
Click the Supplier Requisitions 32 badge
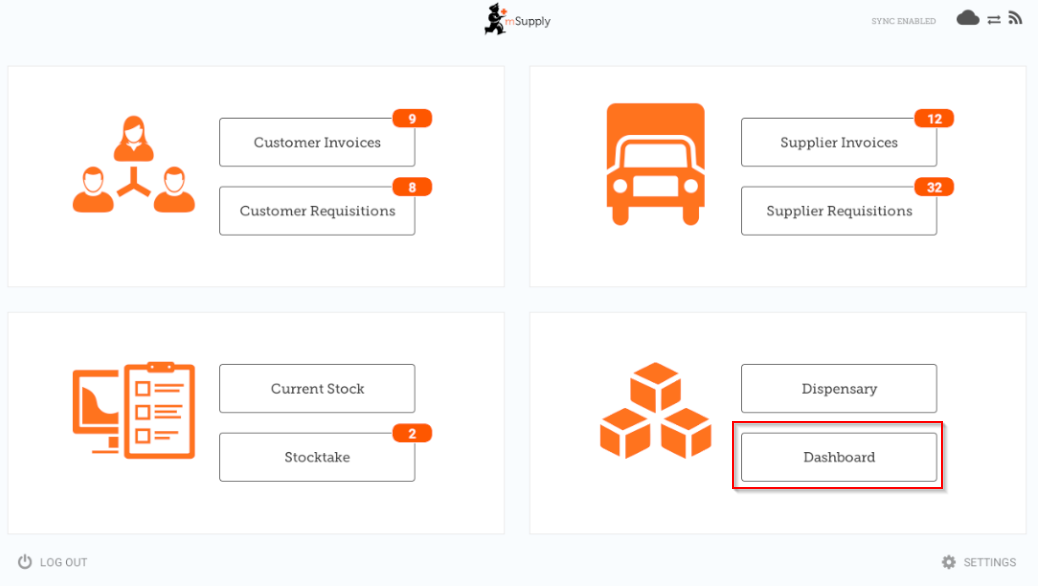pos(934,187)
